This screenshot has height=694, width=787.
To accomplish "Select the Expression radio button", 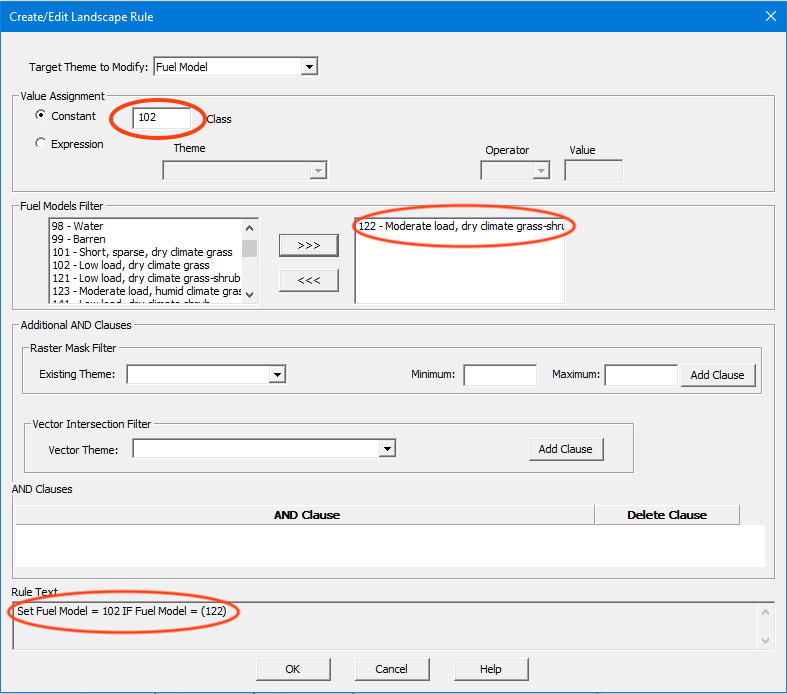I will pyautogui.click(x=41, y=143).
